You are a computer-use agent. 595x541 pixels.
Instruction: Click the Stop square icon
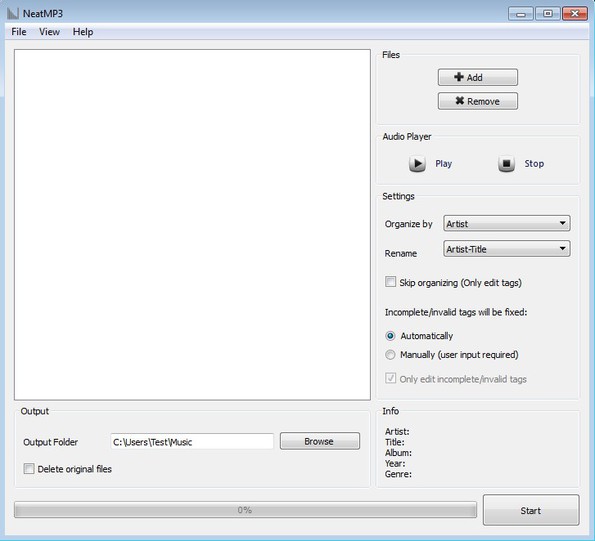[506, 164]
